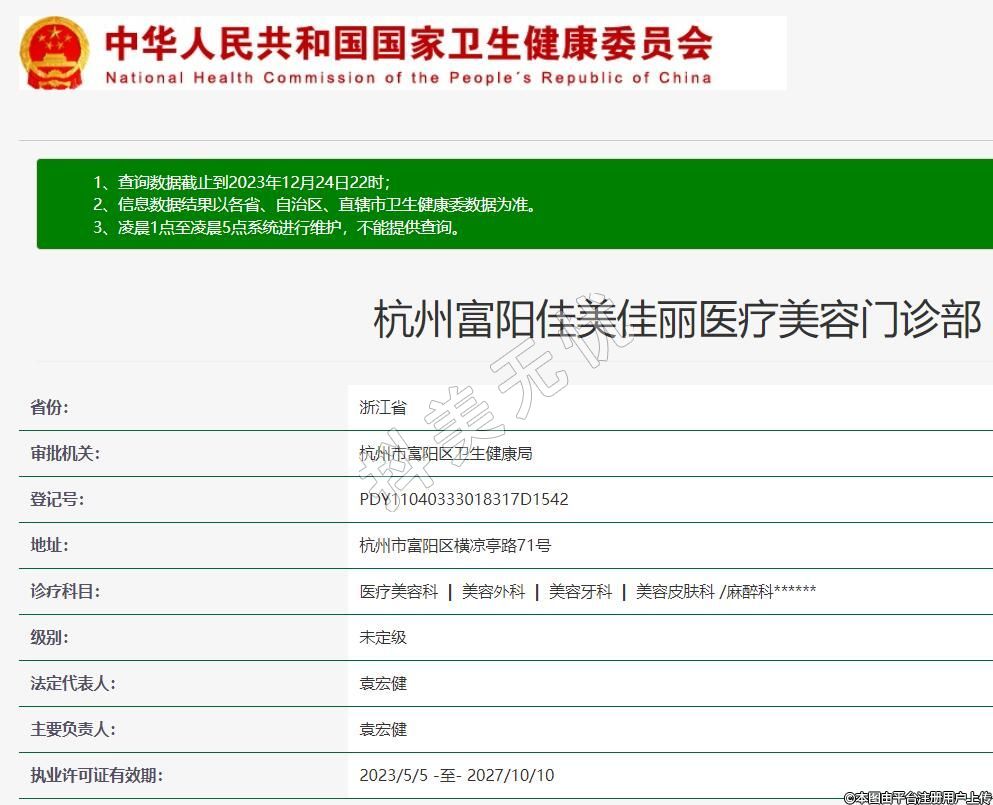The width and height of the screenshot is (993, 805).
Task: Click the Chinese National Health Commission title
Action: (x=408, y=43)
